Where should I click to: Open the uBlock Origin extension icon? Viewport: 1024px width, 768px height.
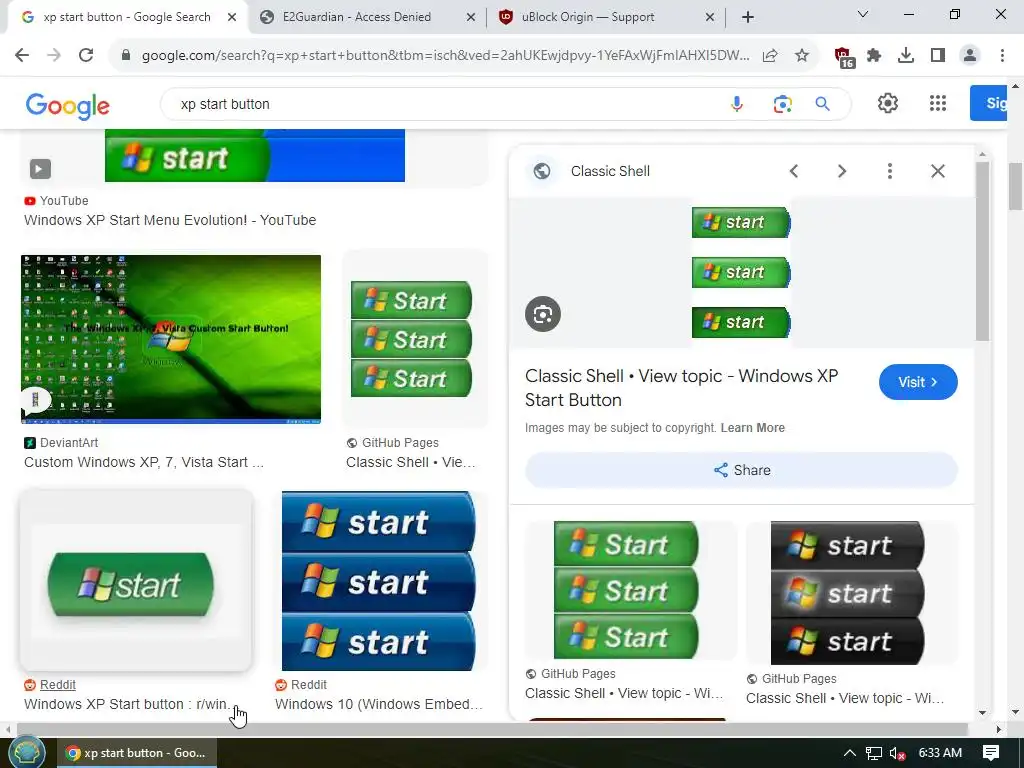[x=843, y=57]
